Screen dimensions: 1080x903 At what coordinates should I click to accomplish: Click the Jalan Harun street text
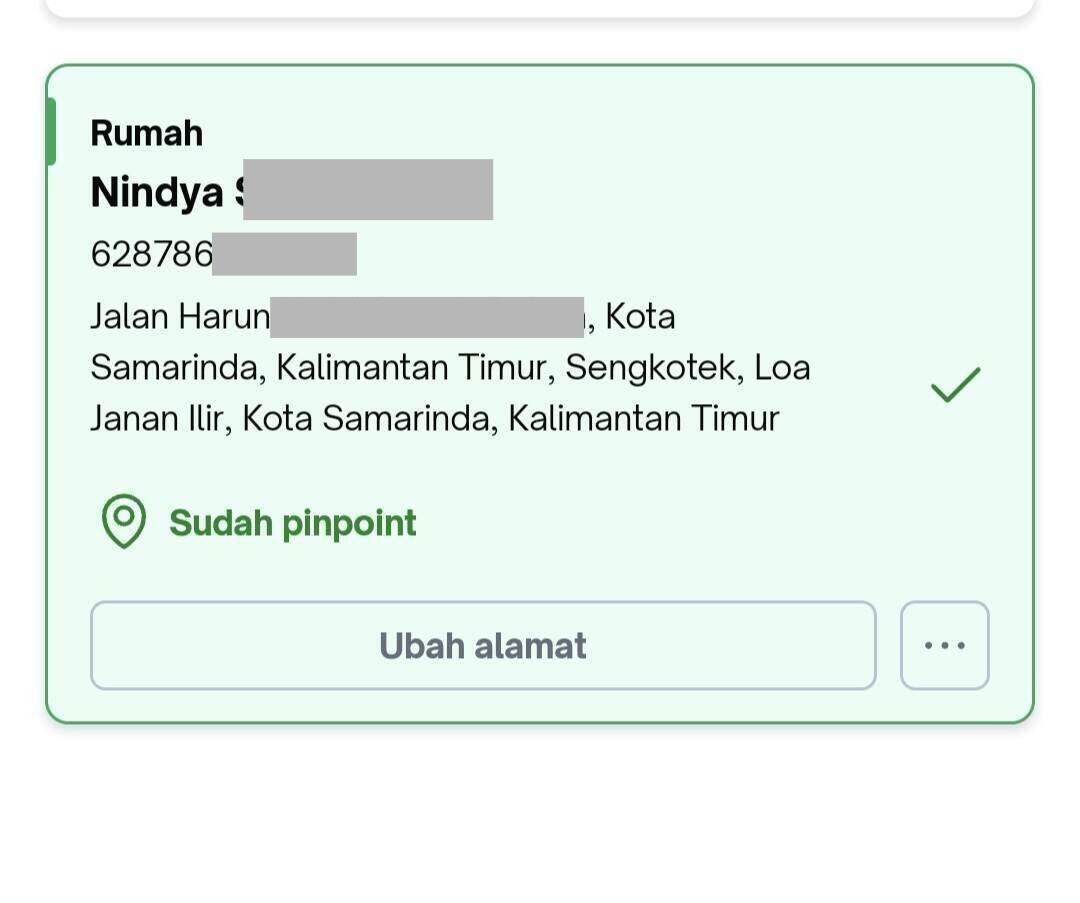click(x=180, y=317)
